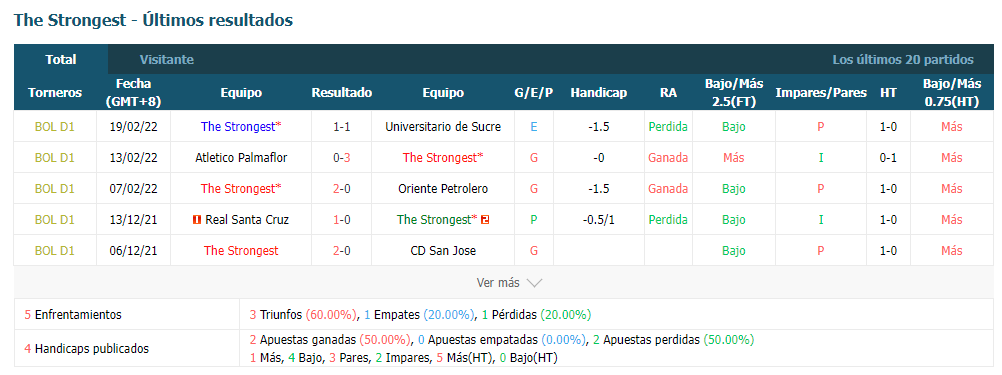Image resolution: width=1002 pixels, height=375 pixels.
Task: Switch to the Visitante tab
Action: pos(167,59)
